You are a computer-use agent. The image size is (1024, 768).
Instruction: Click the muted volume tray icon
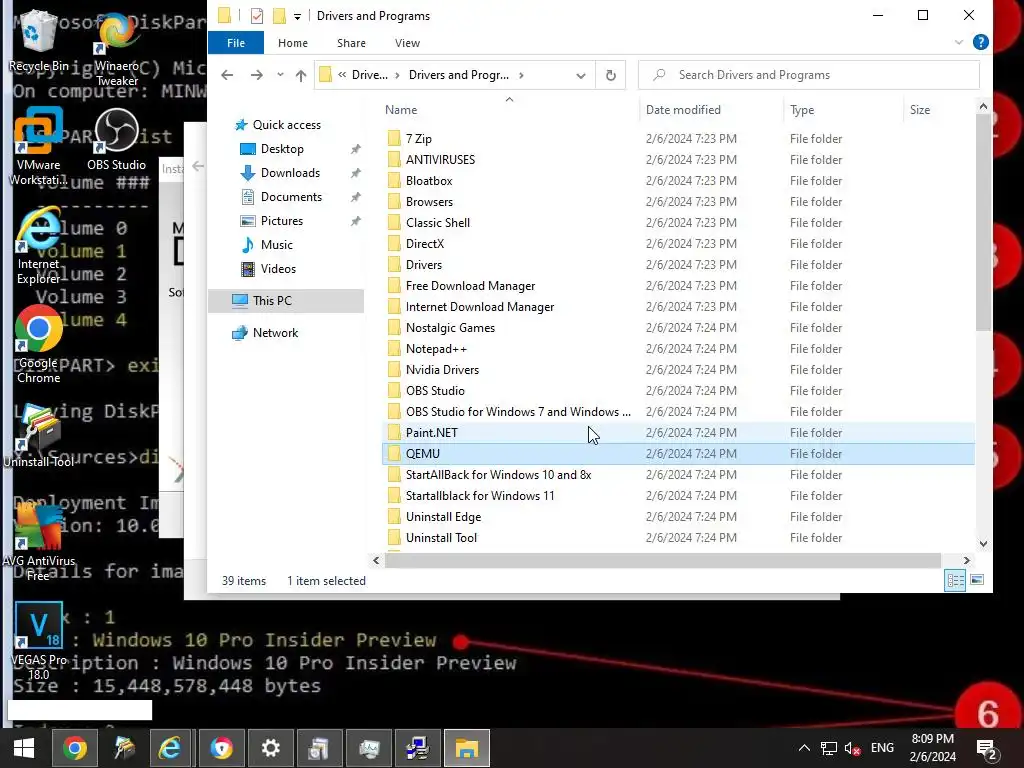[852, 748]
